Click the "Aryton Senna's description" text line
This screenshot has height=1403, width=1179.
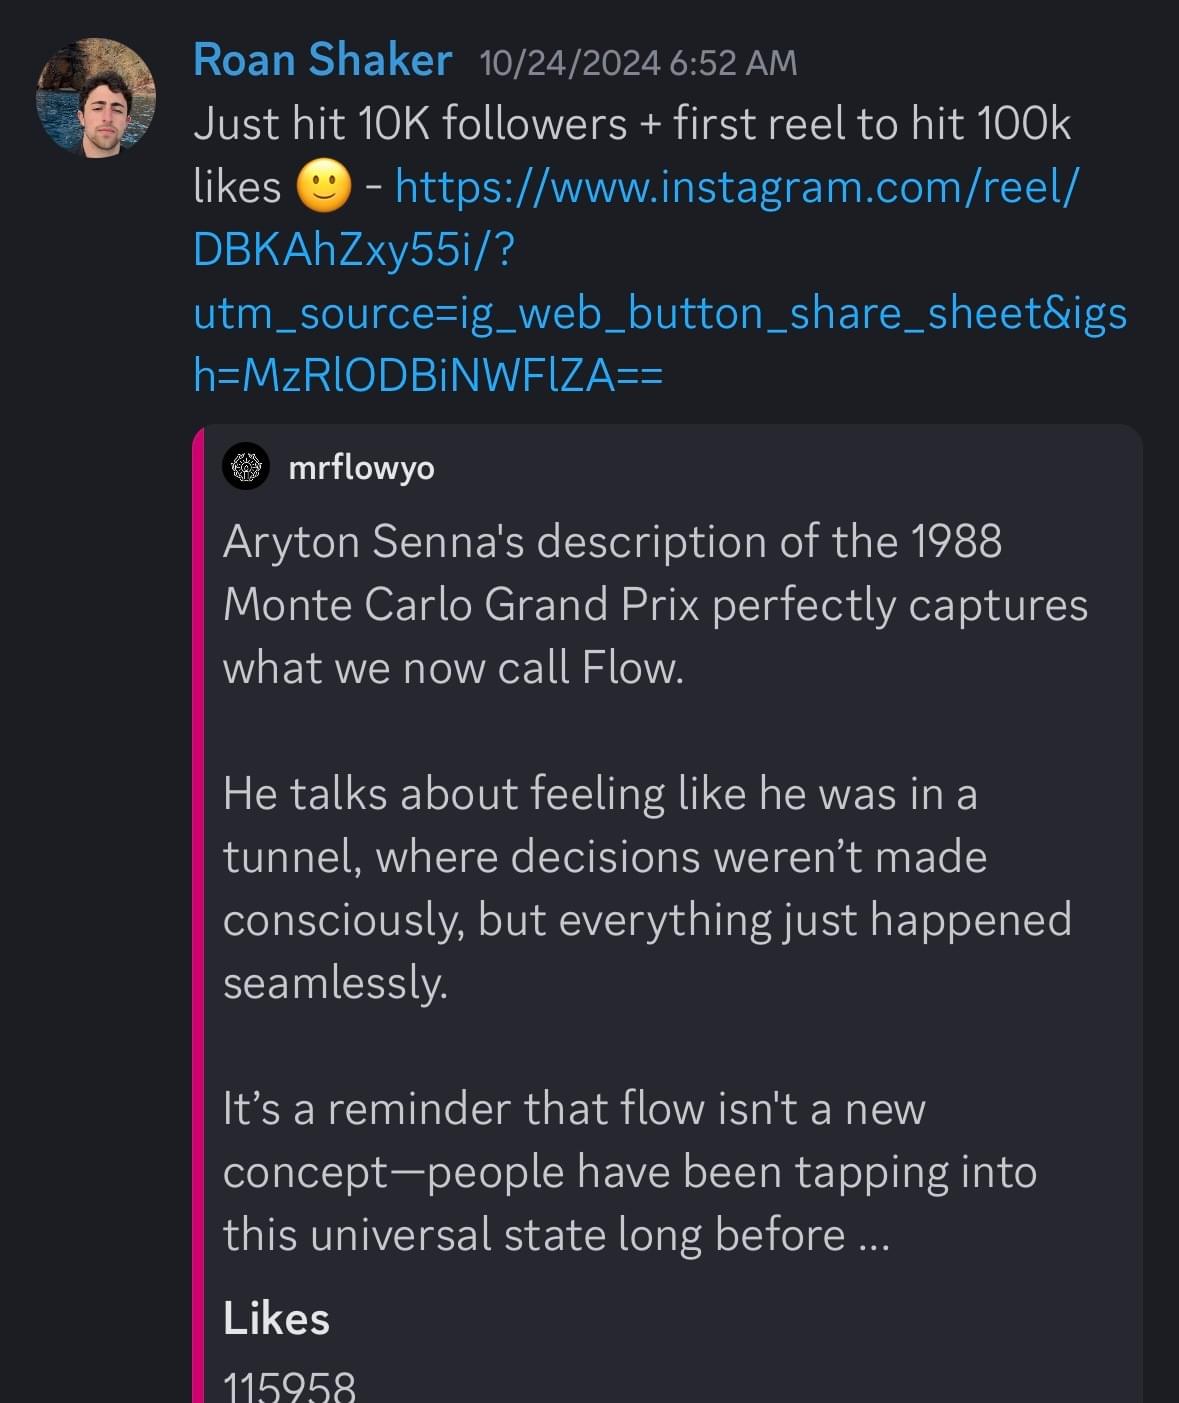tap(612, 542)
